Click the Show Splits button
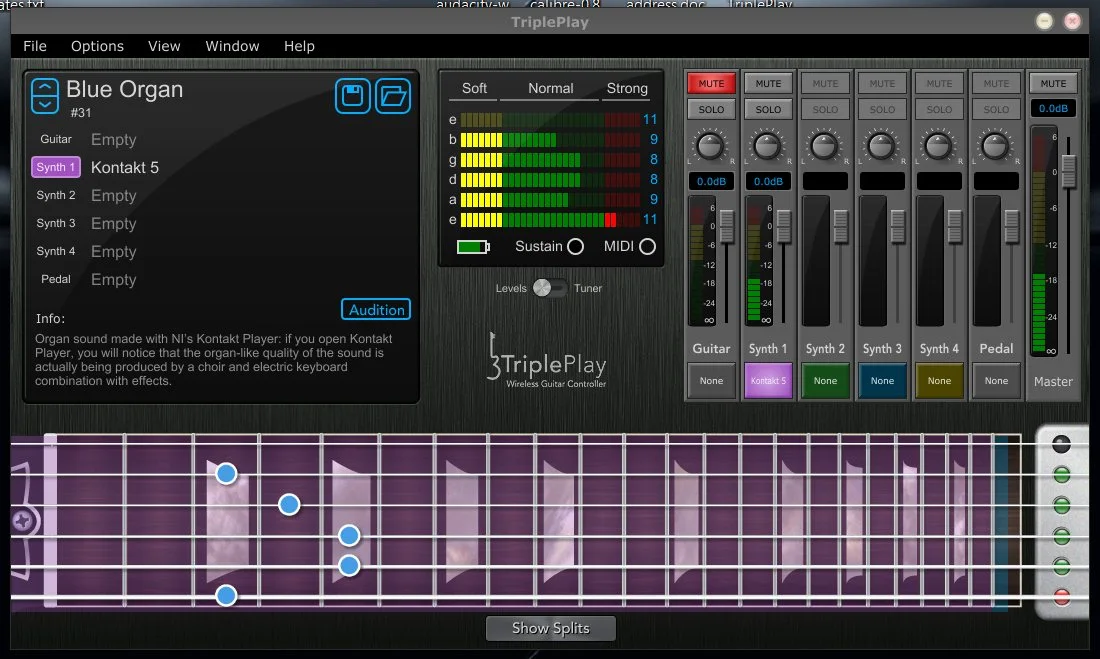Image resolution: width=1100 pixels, height=659 pixels. tap(551, 628)
